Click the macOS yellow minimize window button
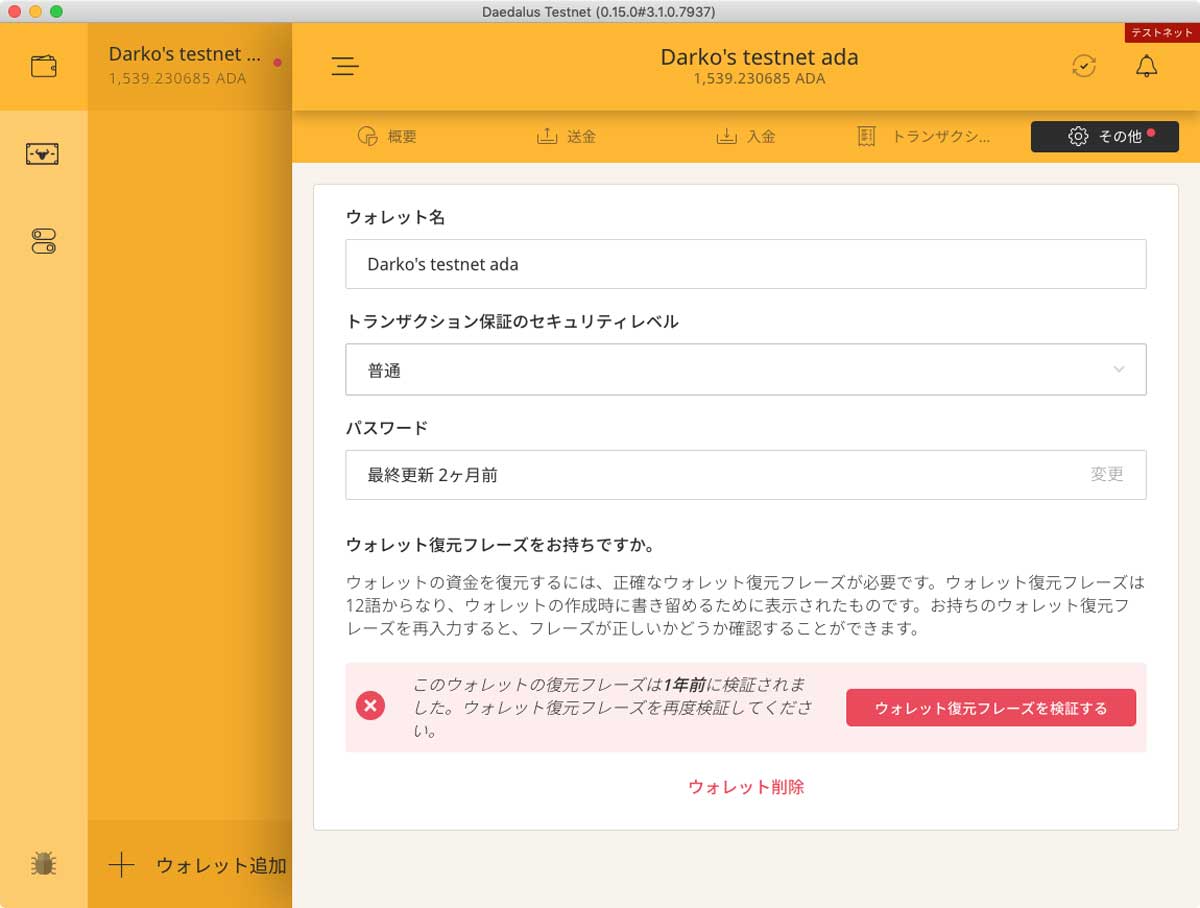The height and width of the screenshot is (908, 1200). [x=35, y=11]
